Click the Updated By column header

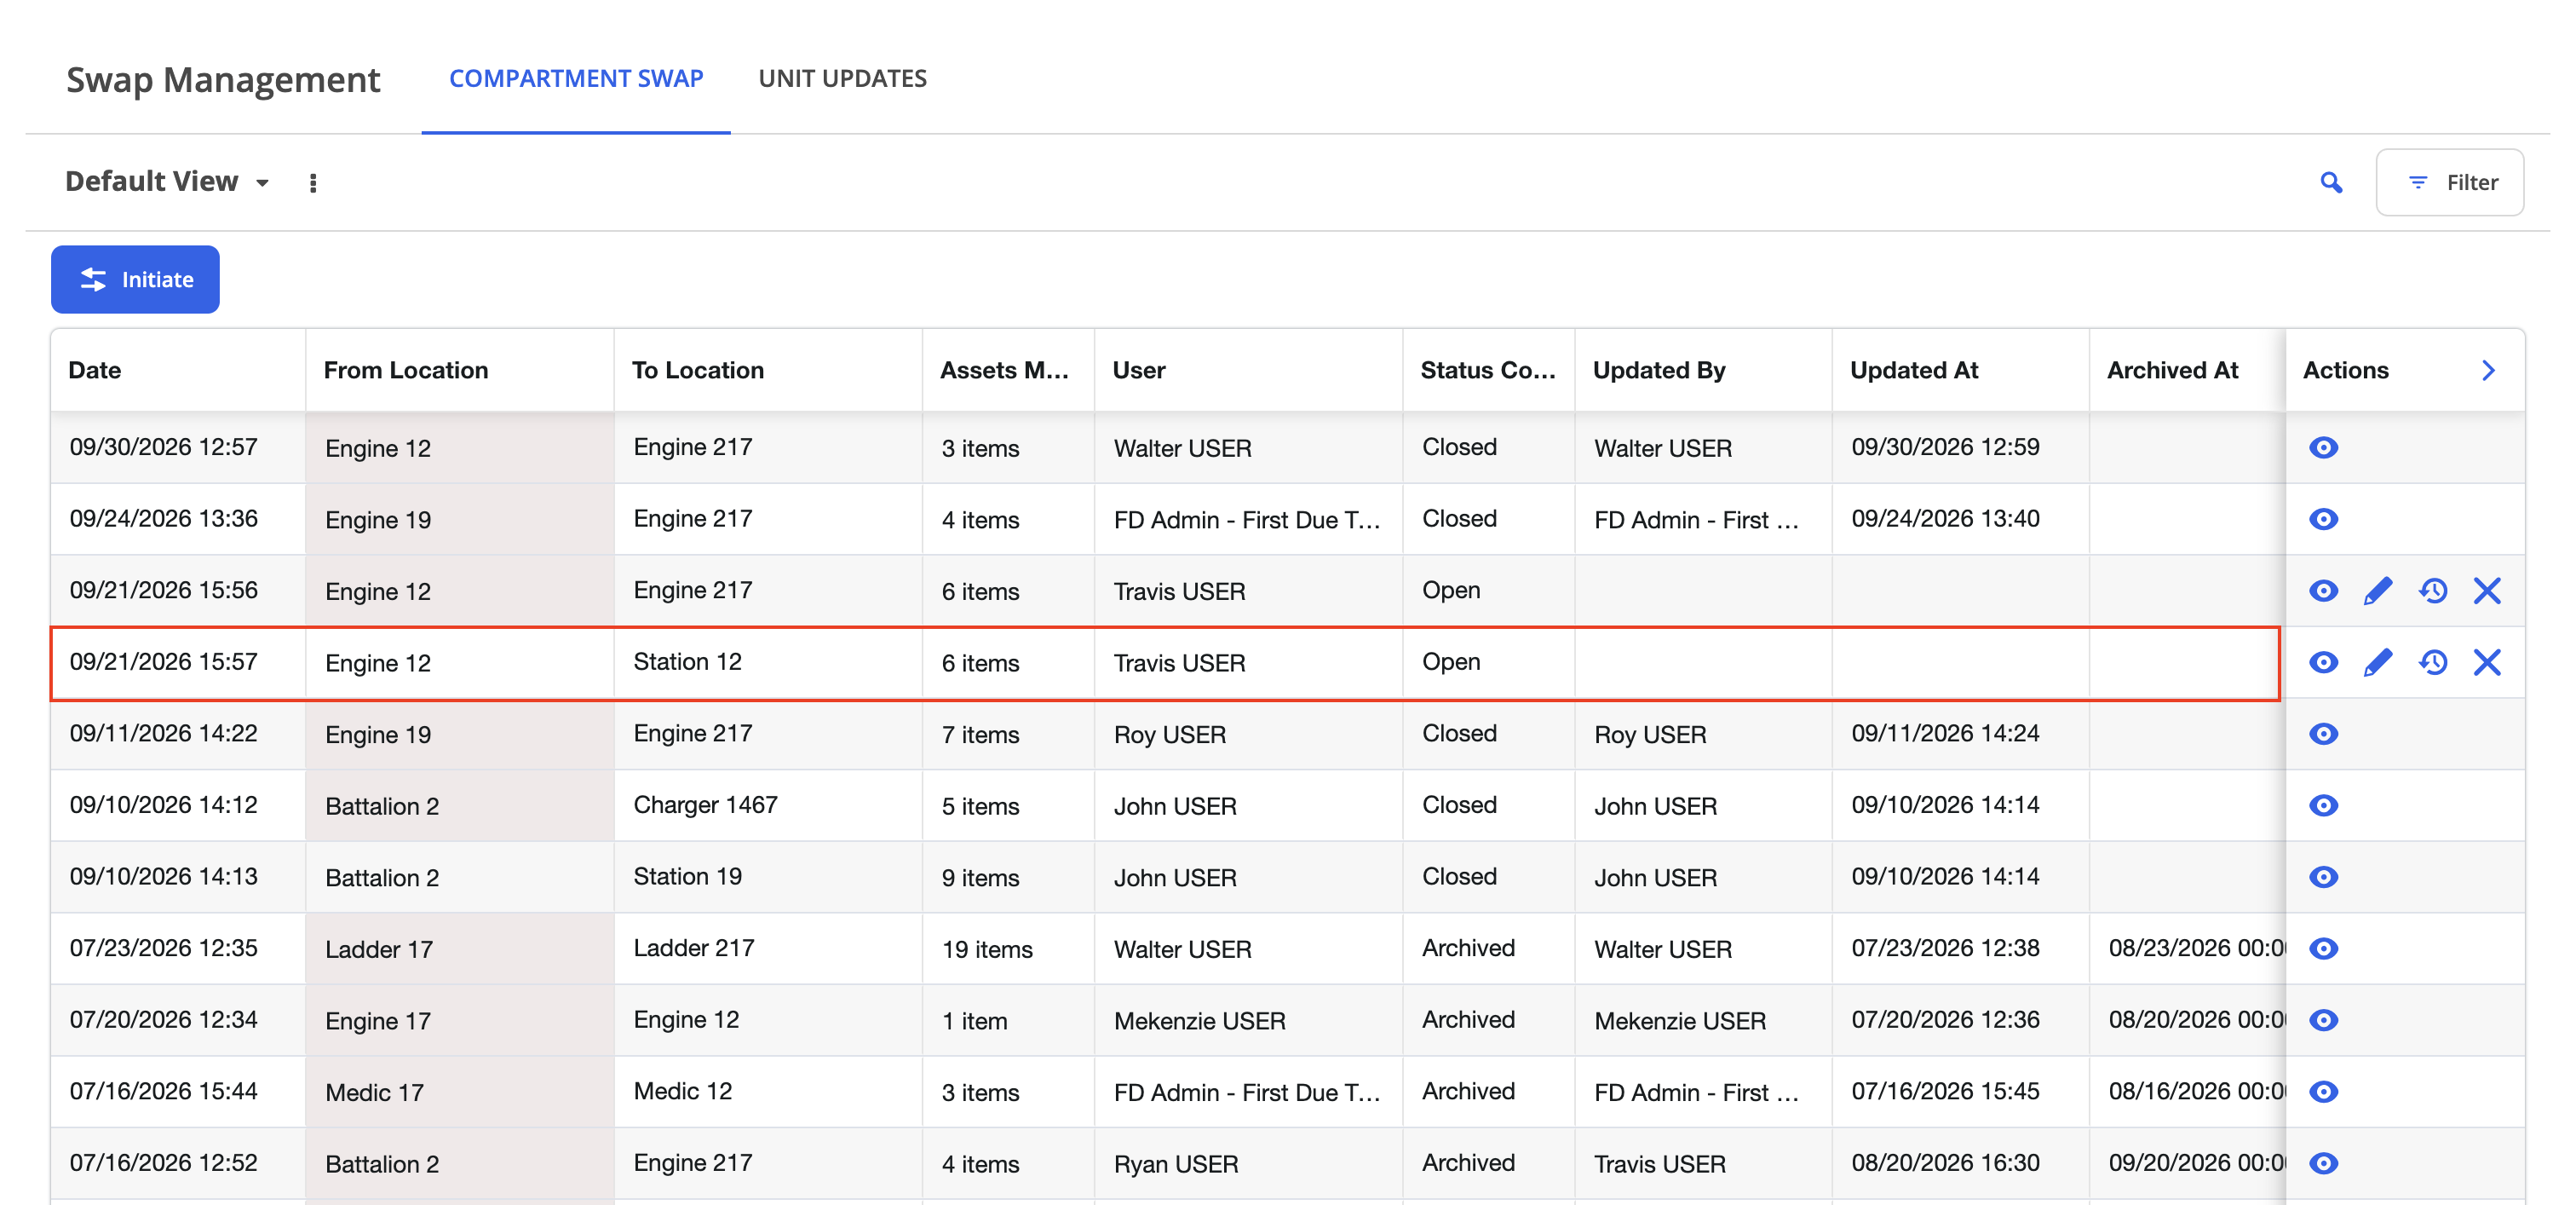pos(1703,371)
